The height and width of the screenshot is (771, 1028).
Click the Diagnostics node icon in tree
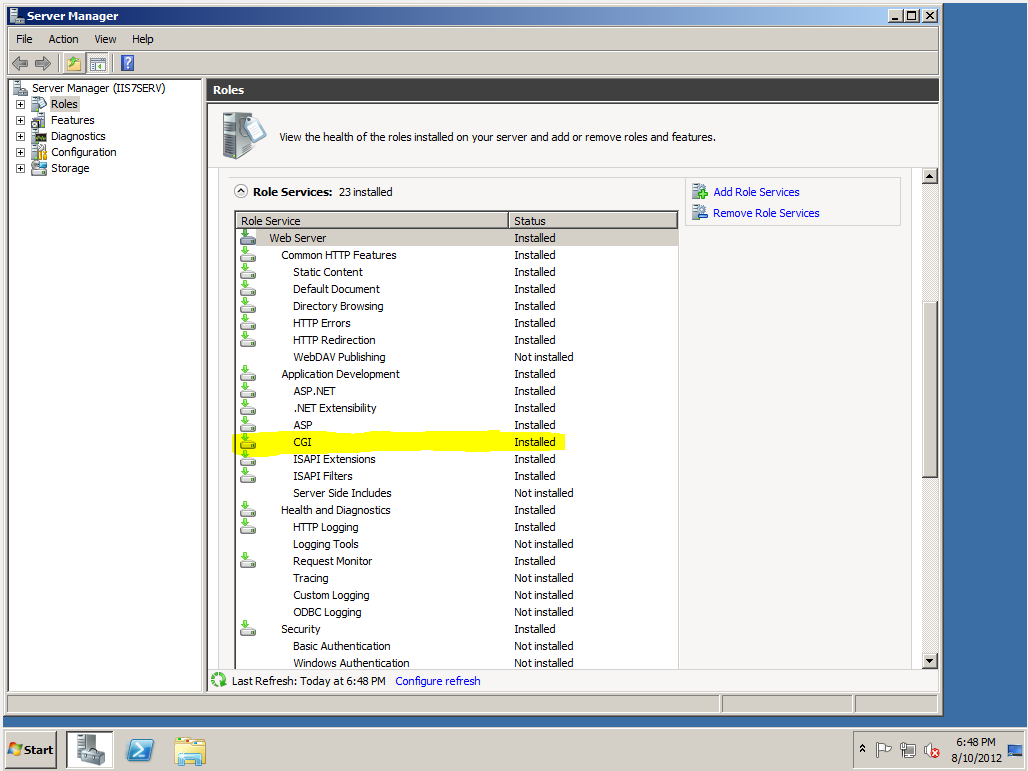(x=39, y=136)
